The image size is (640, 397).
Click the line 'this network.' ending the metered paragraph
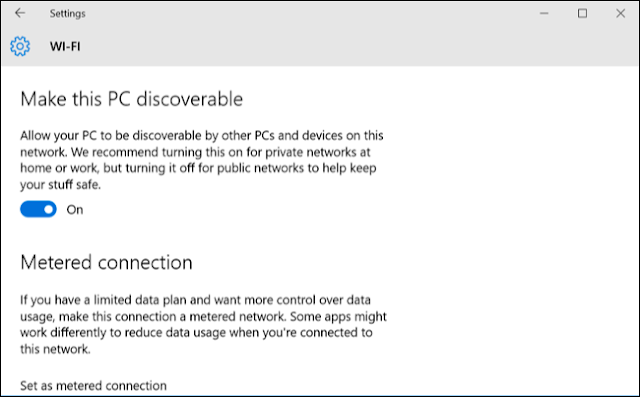coord(55,349)
